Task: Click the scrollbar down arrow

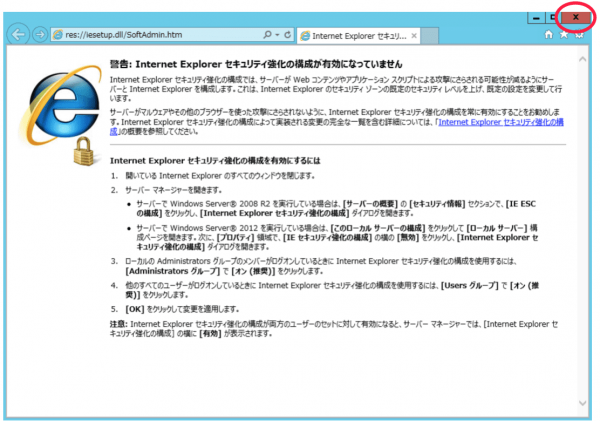Action: click(582, 403)
